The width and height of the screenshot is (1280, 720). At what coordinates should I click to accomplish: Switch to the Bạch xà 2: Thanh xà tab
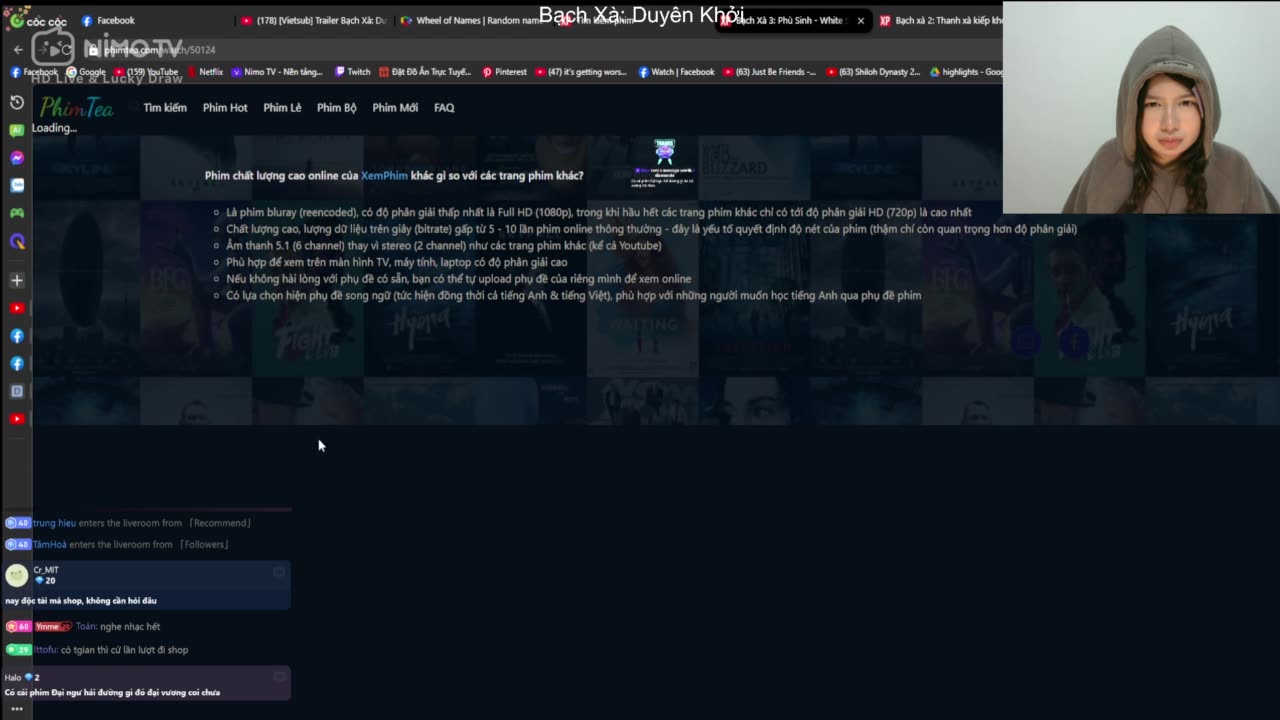tap(940, 20)
